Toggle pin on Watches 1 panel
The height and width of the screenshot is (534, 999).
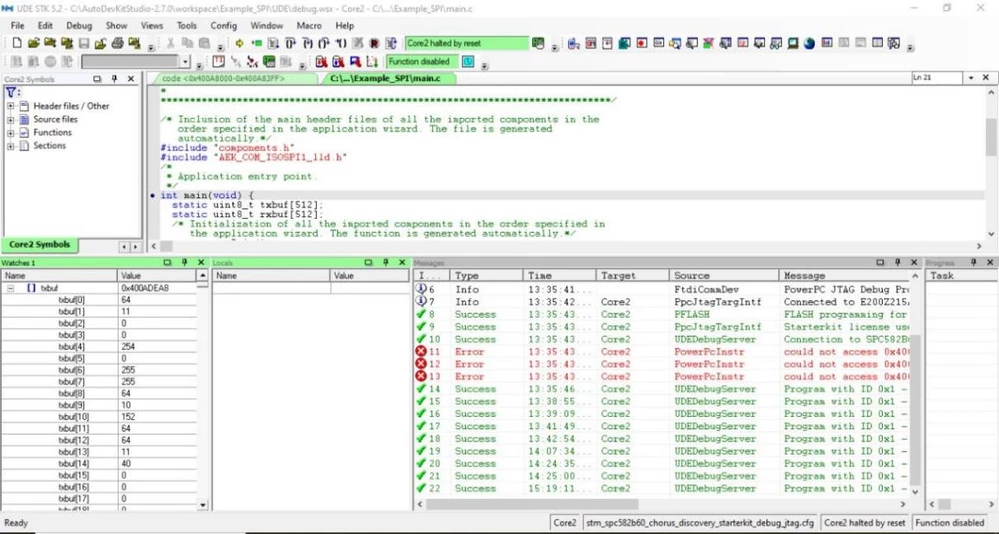184,263
